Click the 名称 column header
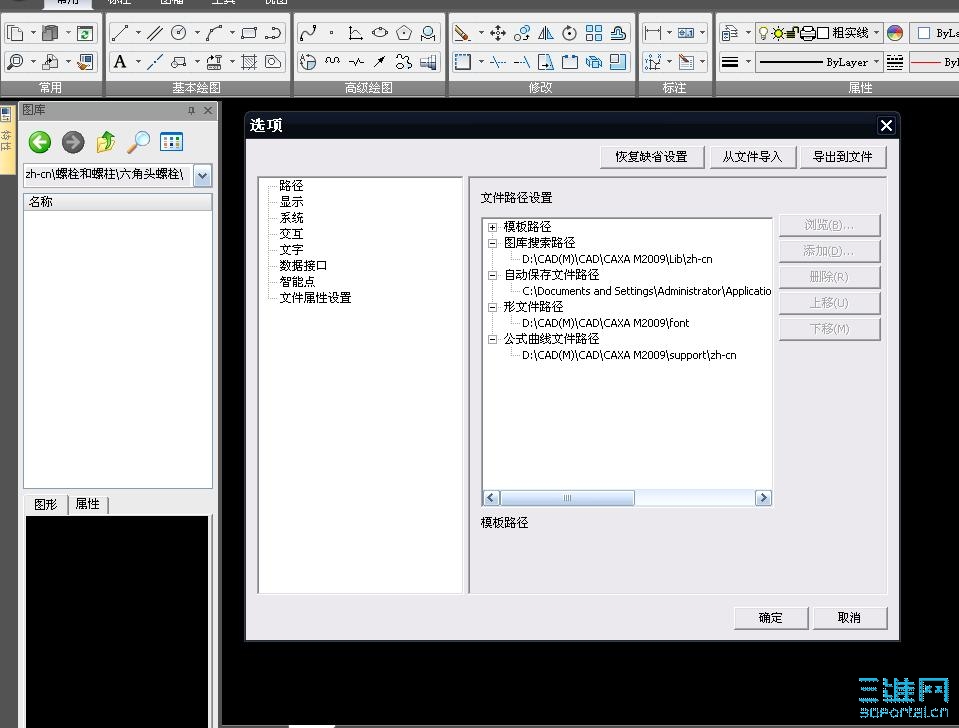This screenshot has width=959, height=728. [x=118, y=202]
